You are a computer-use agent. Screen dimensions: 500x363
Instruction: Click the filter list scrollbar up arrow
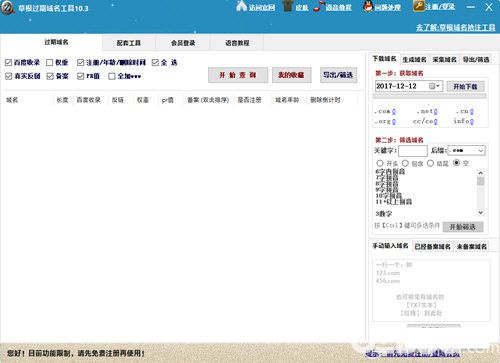coord(480,173)
